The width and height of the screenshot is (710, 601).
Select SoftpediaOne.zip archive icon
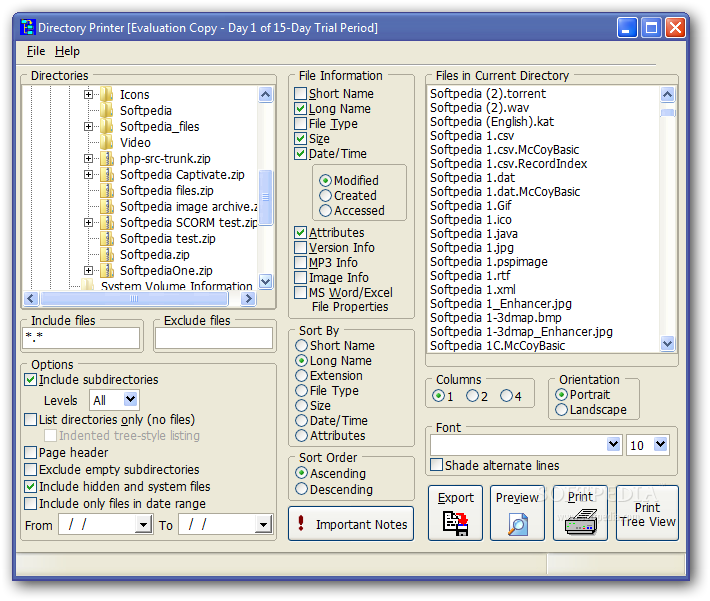pyautogui.click(x=107, y=270)
